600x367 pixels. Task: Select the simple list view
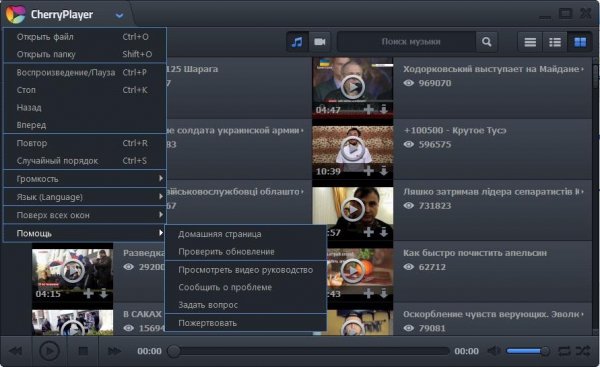[530, 42]
